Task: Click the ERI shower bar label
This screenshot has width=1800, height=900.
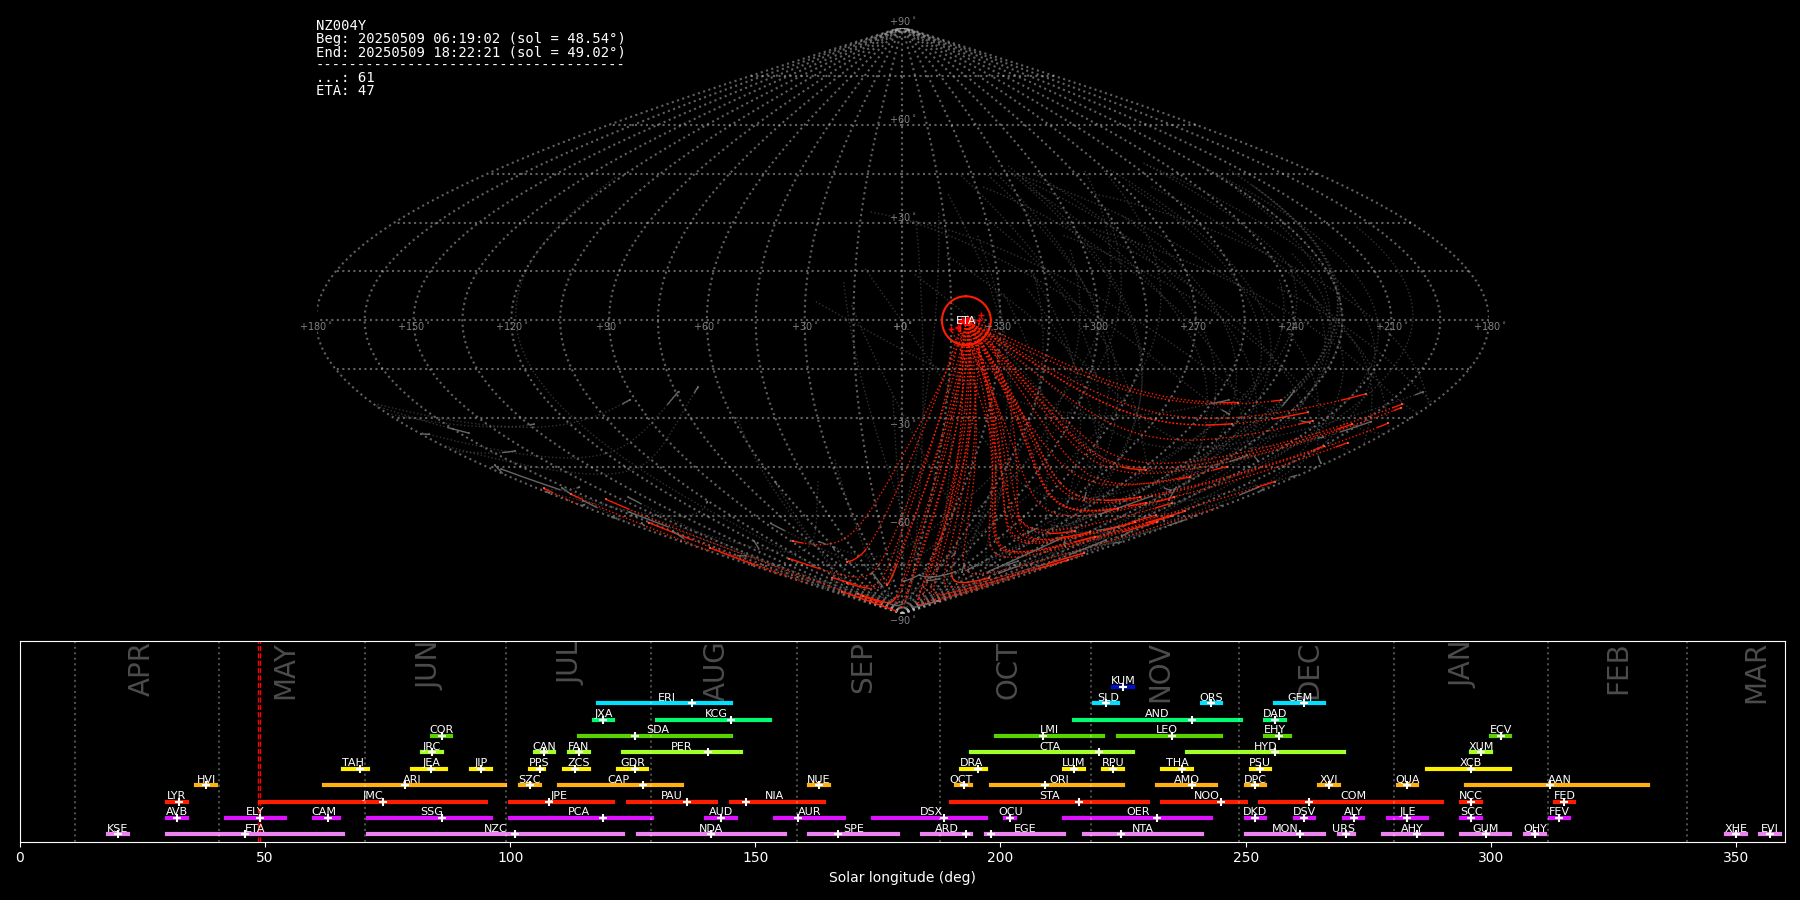Action: point(666,697)
